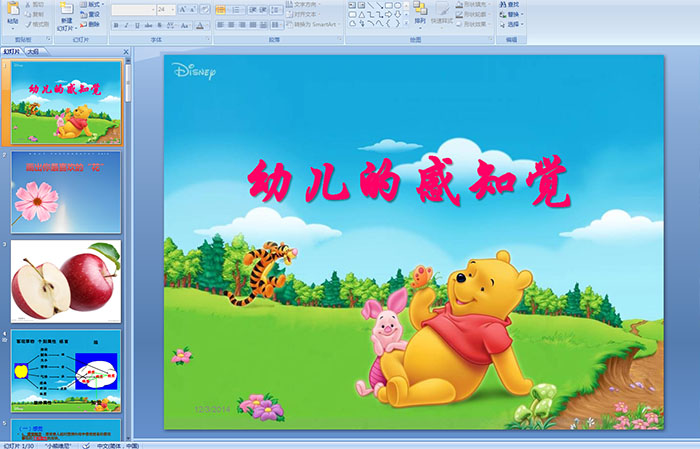The width and height of the screenshot is (700, 449).
Task: Select the Oval shape
Action: coord(397,5)
